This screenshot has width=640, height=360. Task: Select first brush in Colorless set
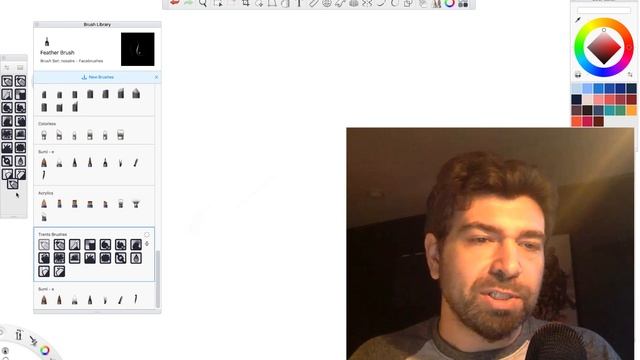pos(44,135)
